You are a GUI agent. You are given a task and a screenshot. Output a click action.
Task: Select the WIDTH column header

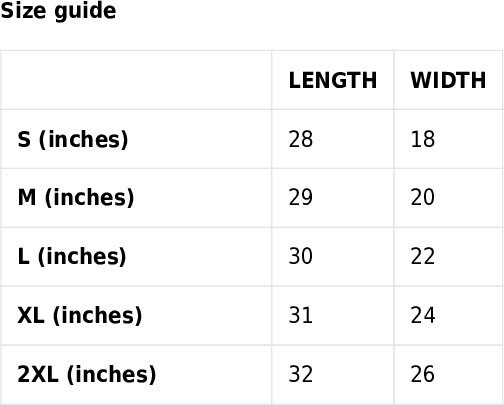click(448, 80)
